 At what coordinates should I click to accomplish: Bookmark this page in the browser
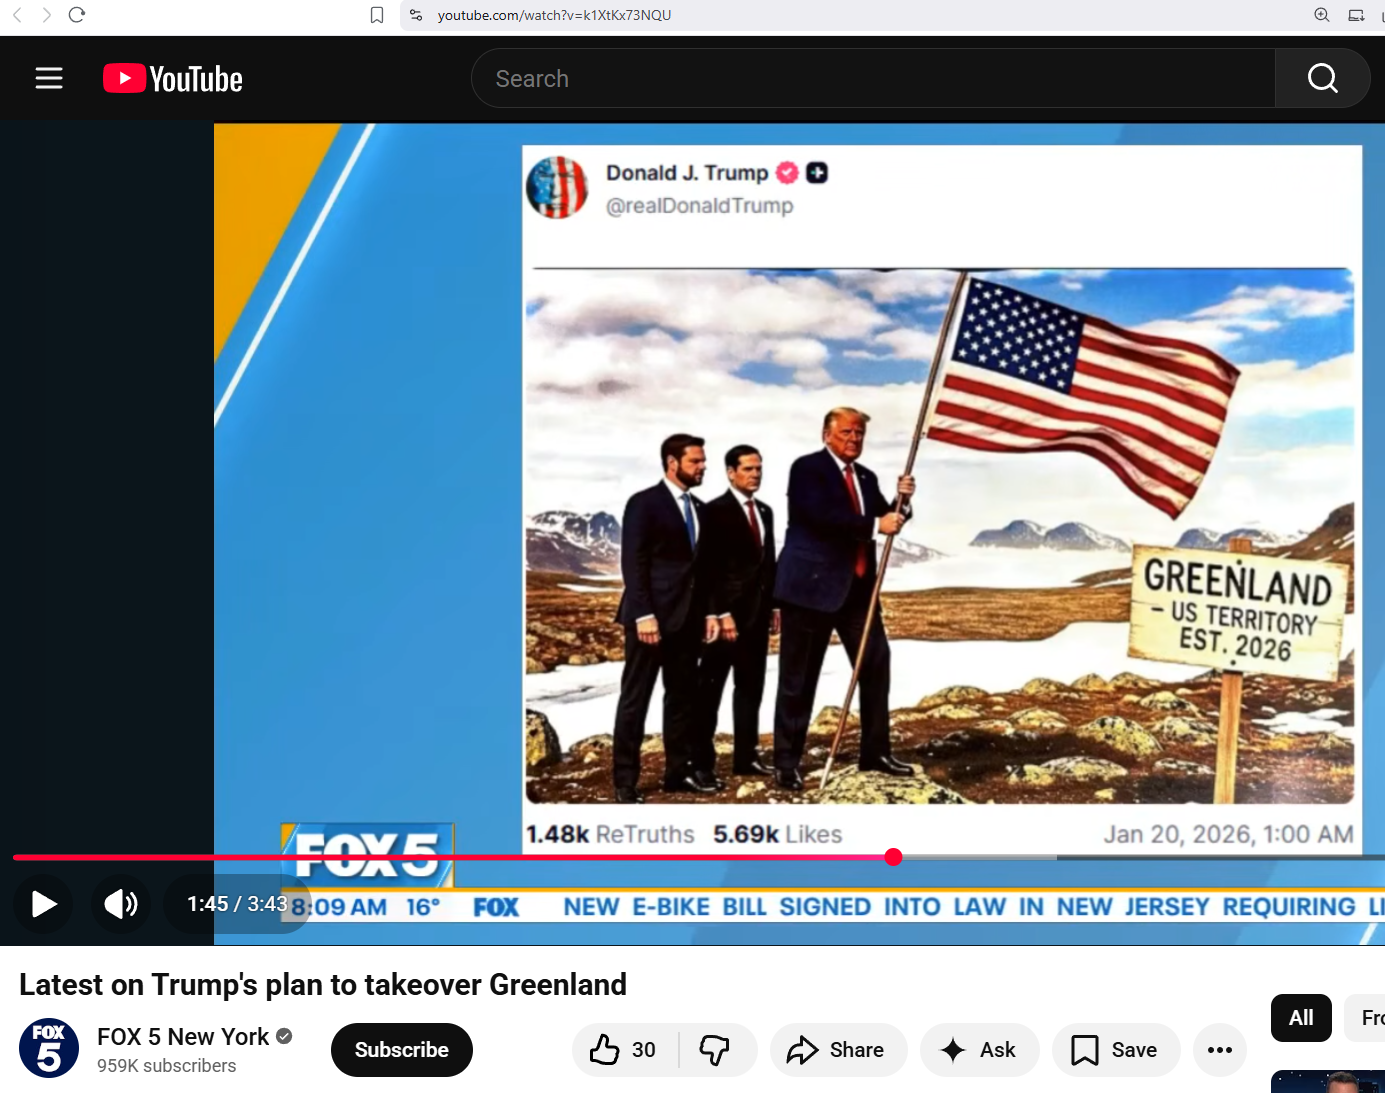coord(377,15)
